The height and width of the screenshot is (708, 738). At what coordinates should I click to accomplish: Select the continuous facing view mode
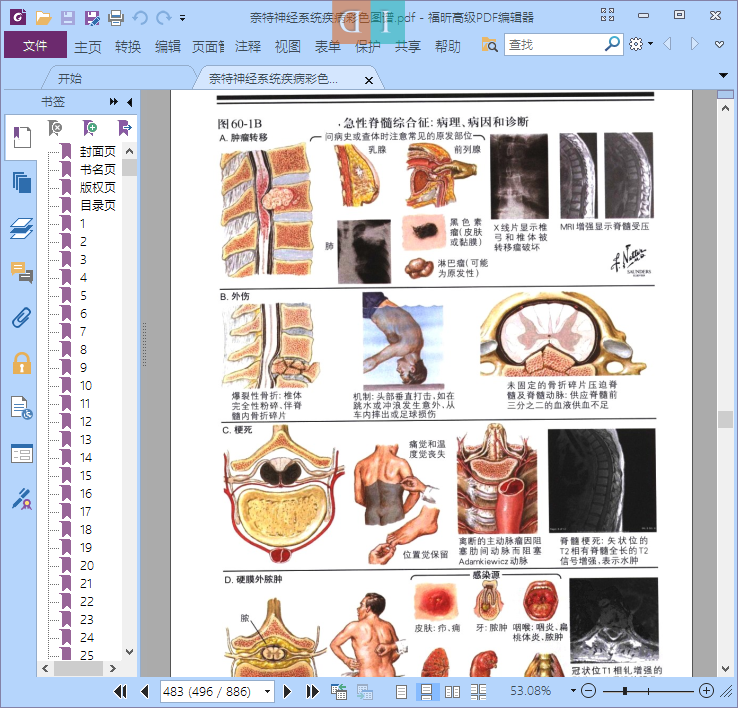click(x=478, y=692)
